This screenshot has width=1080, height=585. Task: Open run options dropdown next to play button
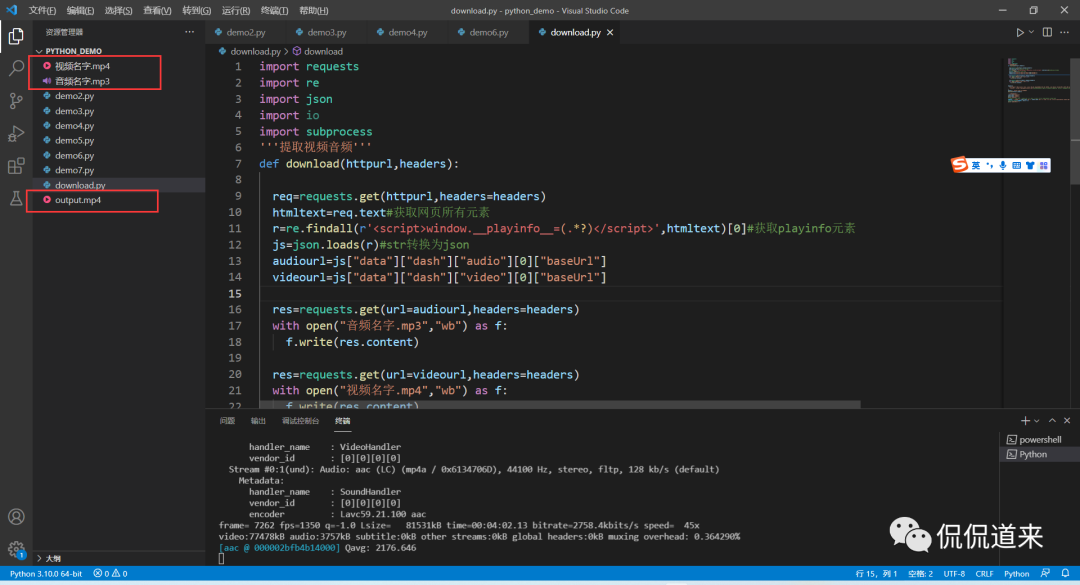(1031, 32)
